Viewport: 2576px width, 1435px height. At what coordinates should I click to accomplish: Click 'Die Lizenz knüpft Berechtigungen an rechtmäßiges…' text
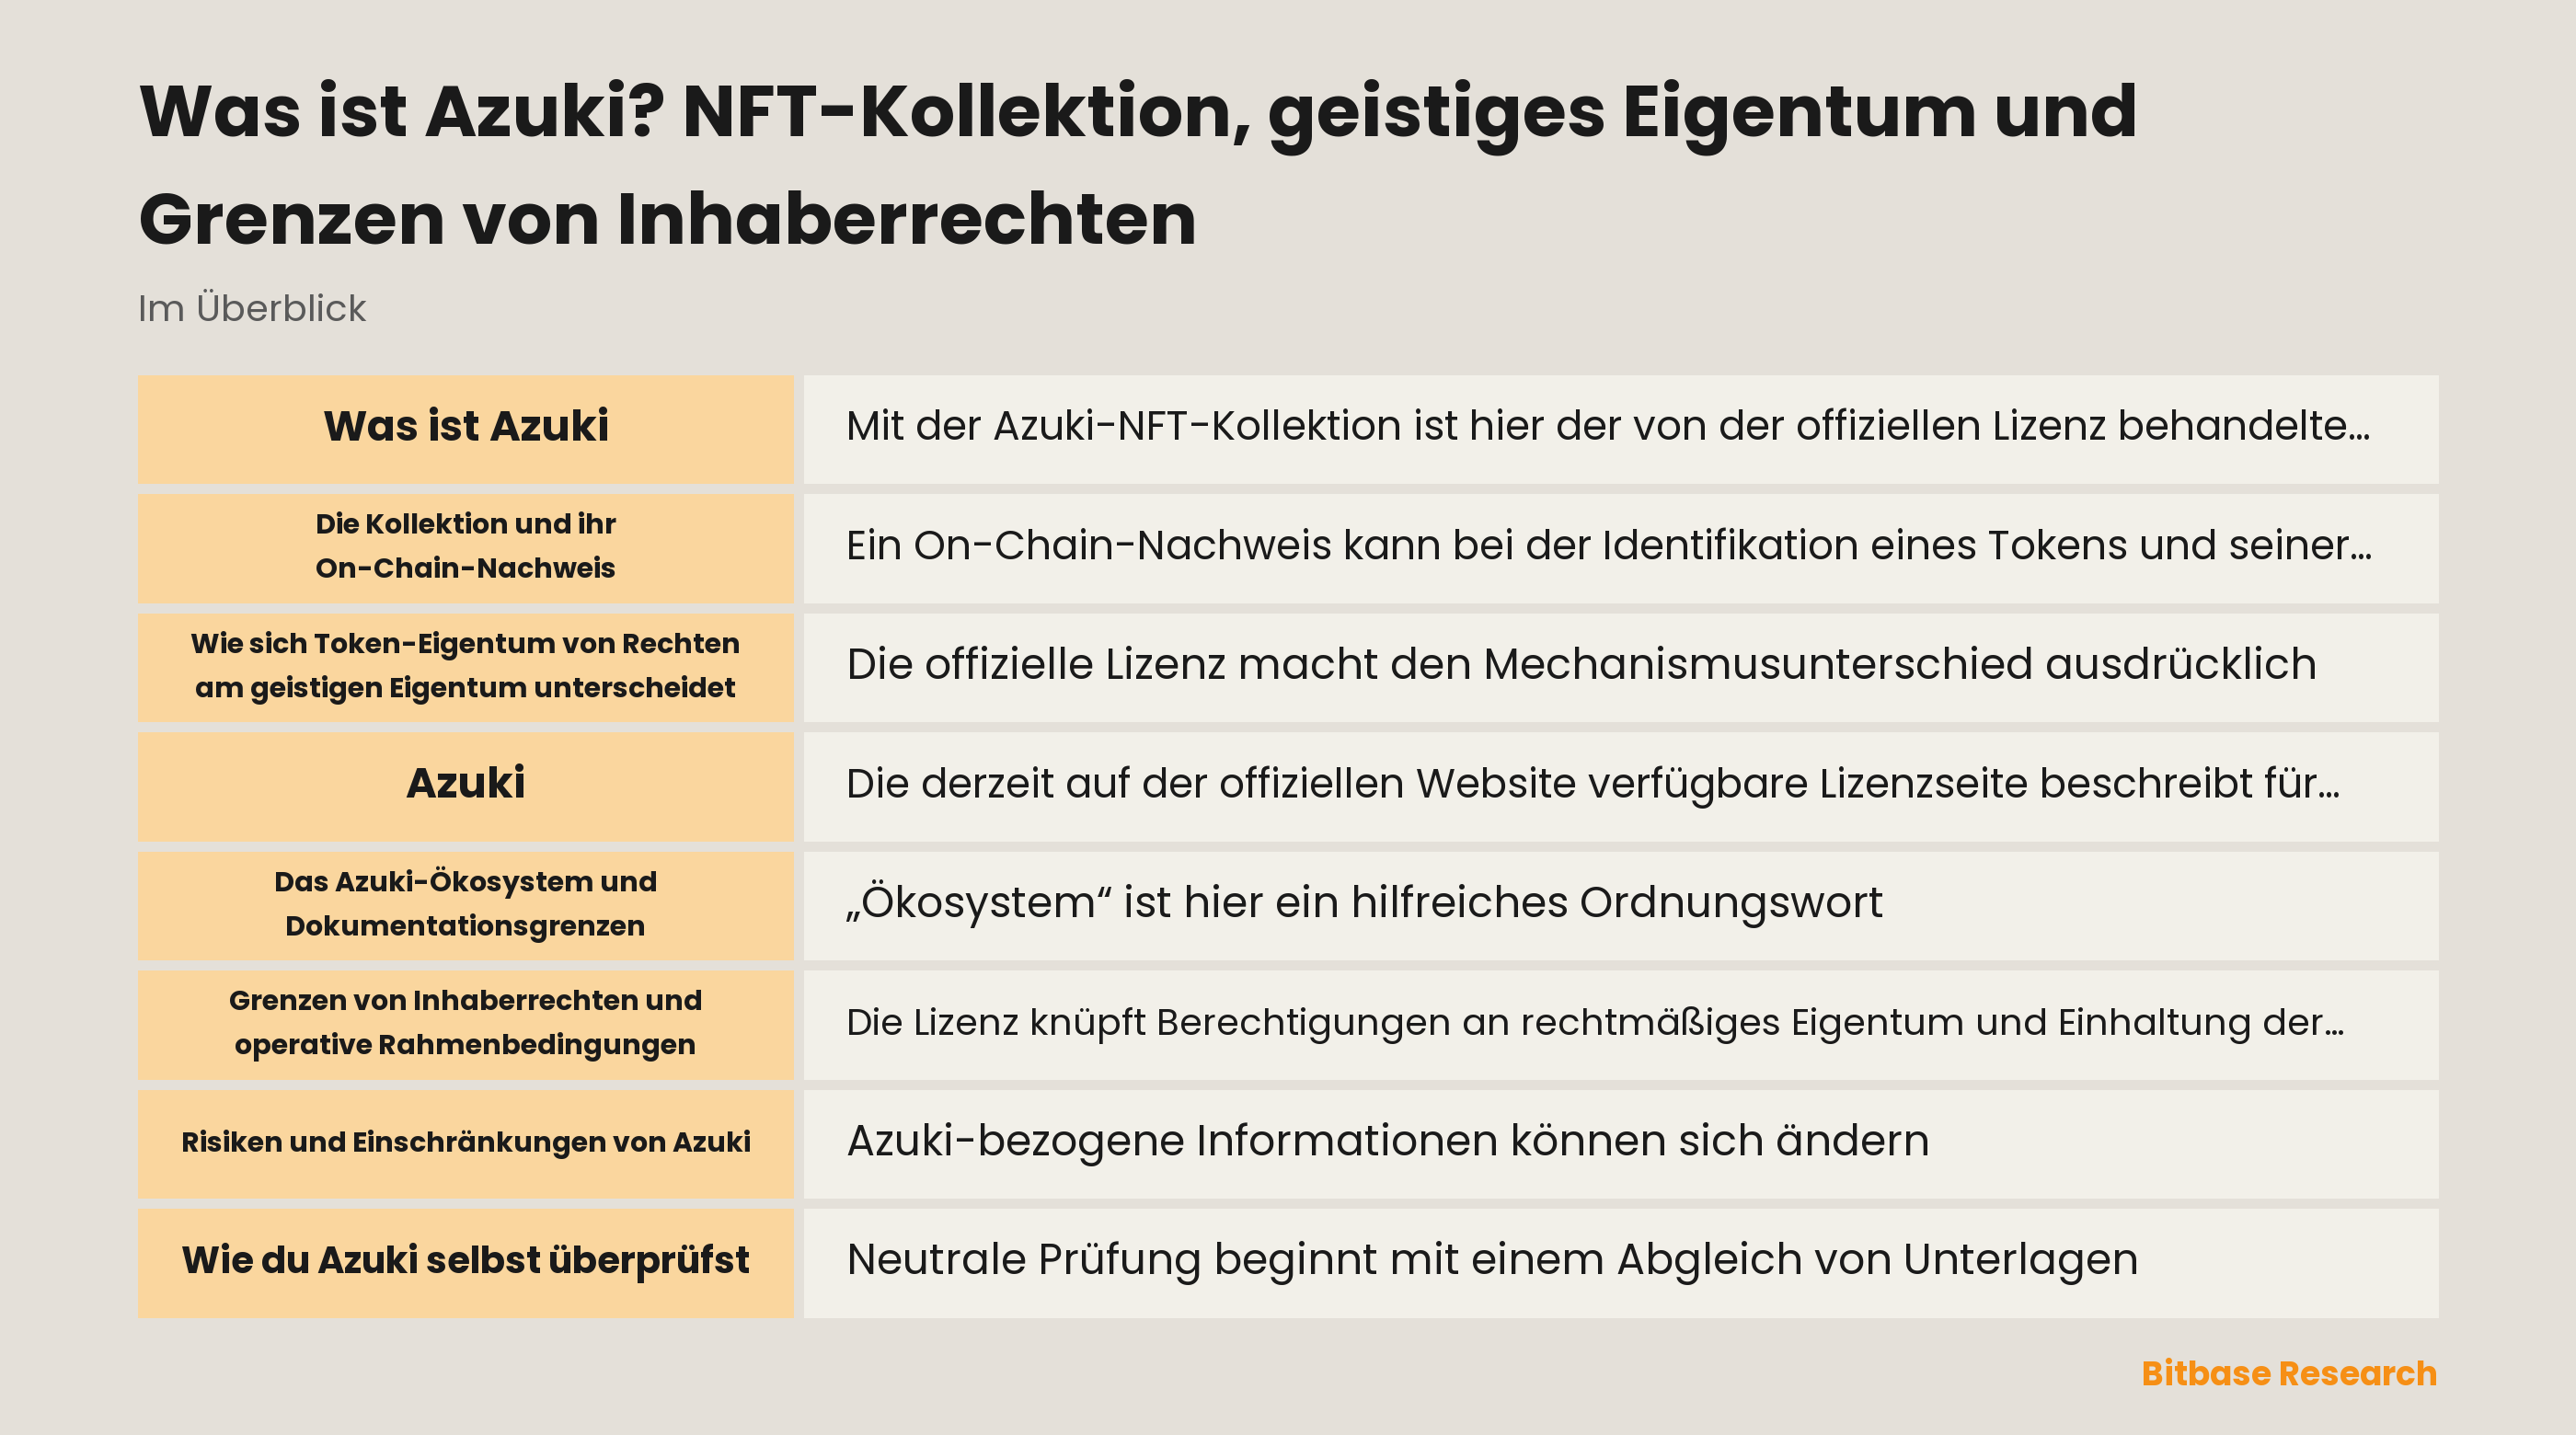pos(1594,1023)
